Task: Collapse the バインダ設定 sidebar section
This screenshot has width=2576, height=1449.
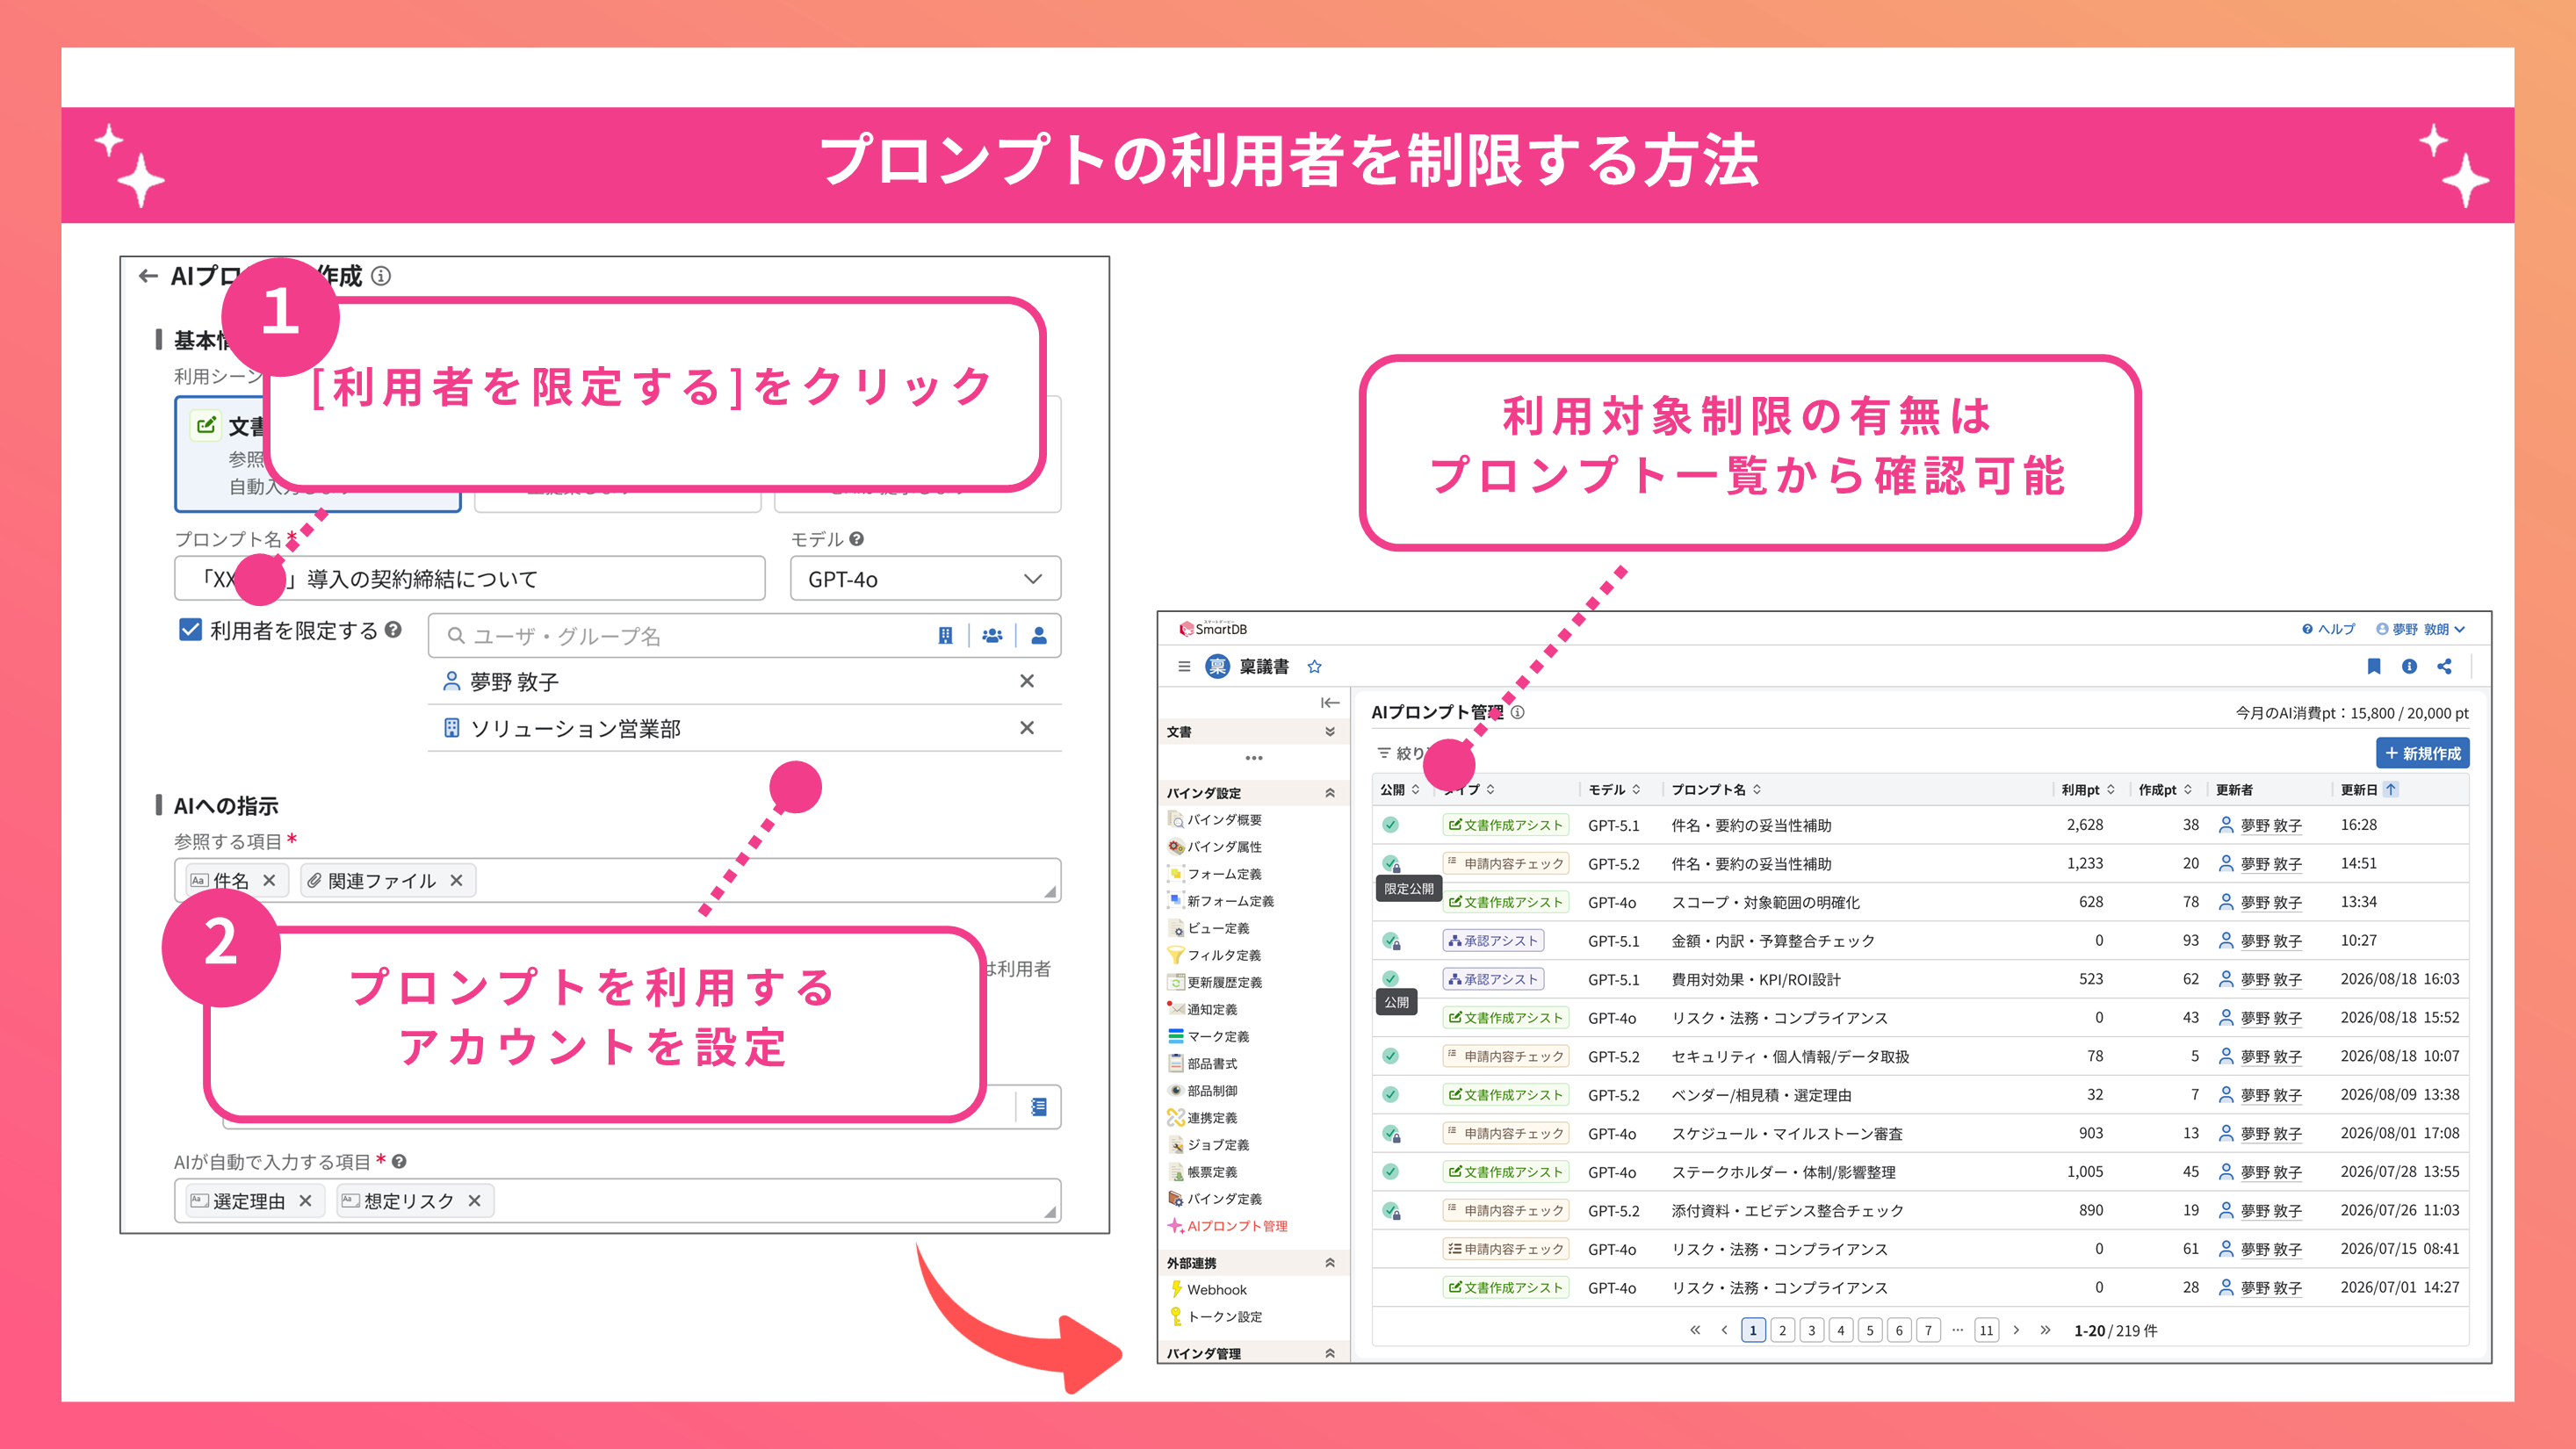Action: 1329,793
